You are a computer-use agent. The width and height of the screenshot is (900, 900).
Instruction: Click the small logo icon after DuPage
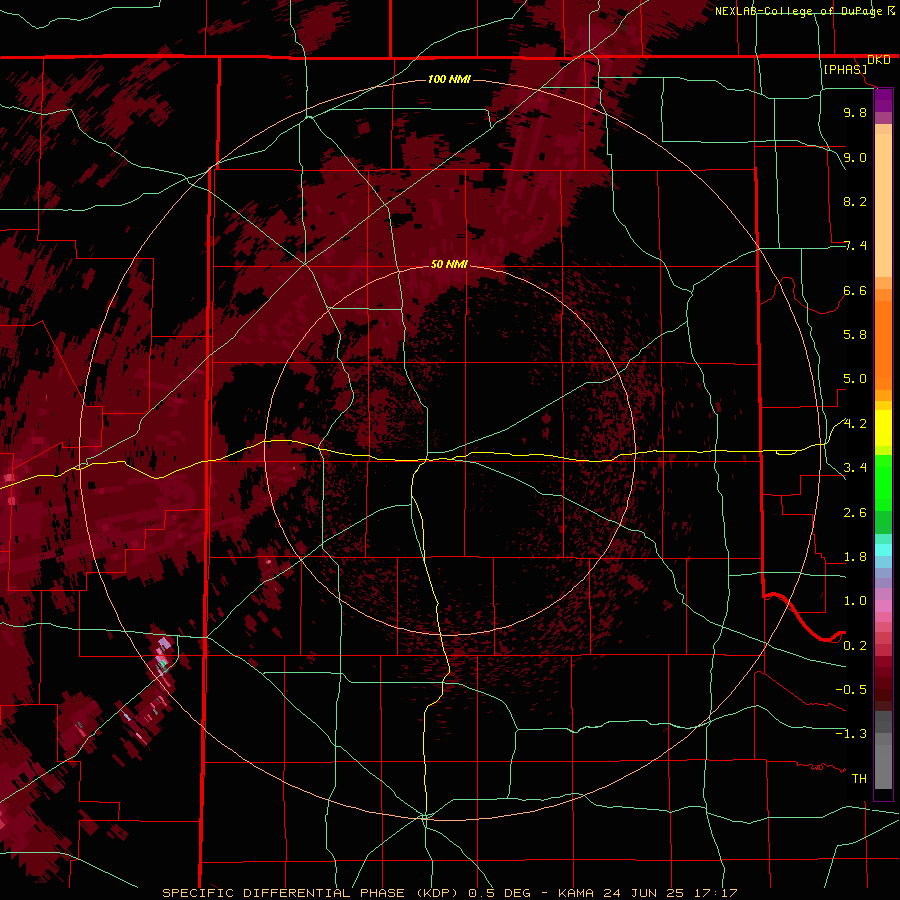tap(891, 10)
